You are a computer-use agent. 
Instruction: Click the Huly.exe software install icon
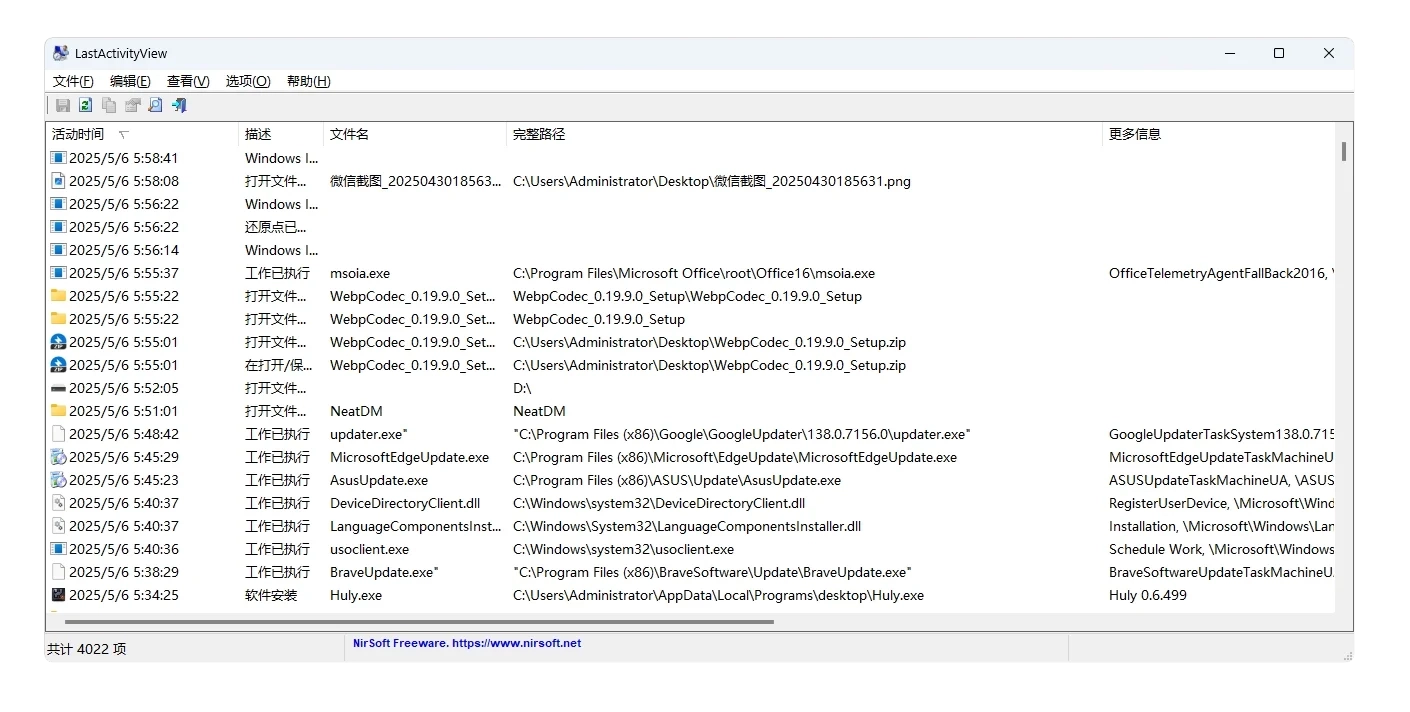59,595
